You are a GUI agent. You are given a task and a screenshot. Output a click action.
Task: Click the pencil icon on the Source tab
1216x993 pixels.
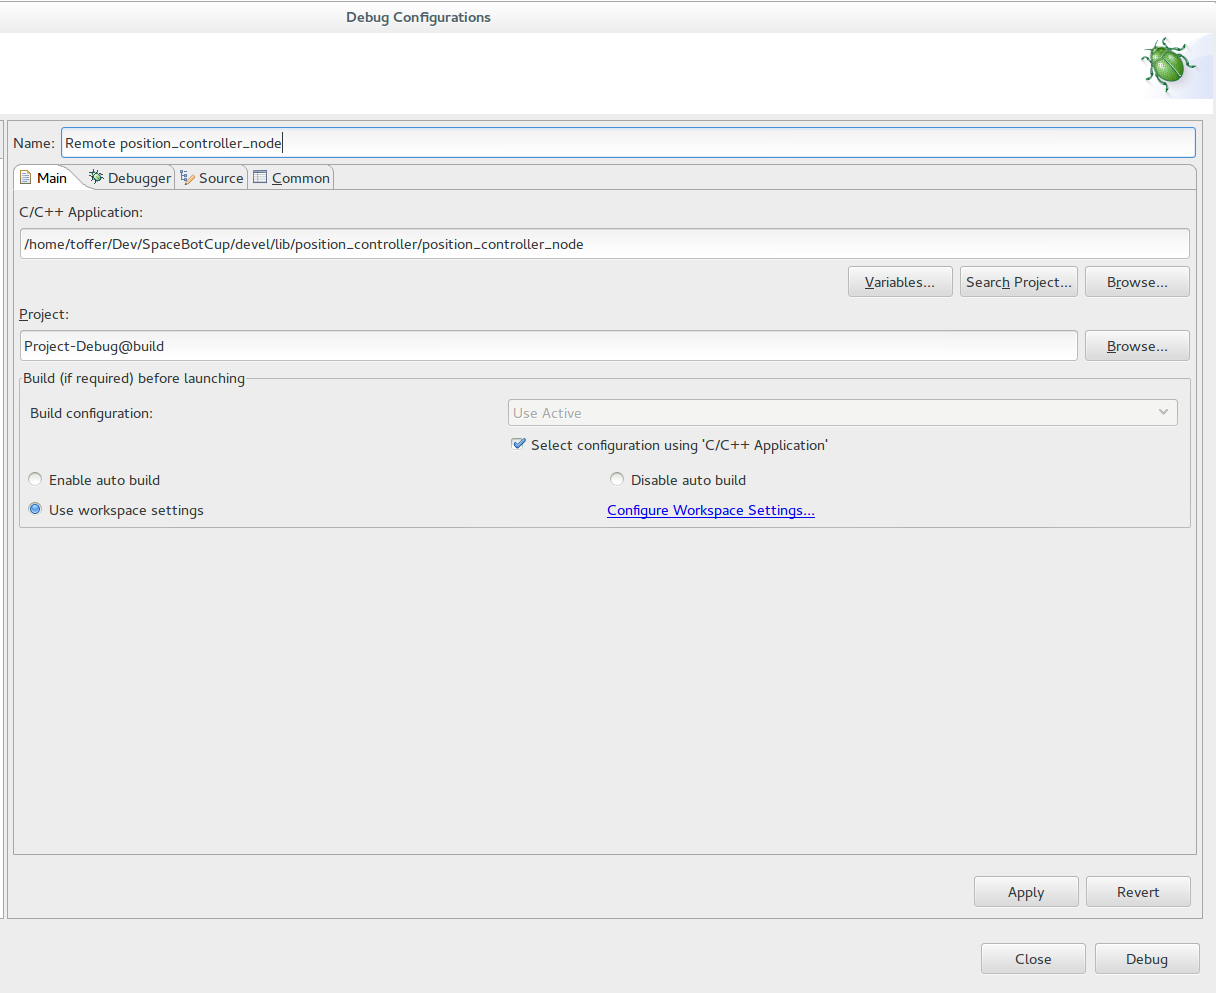185,177
